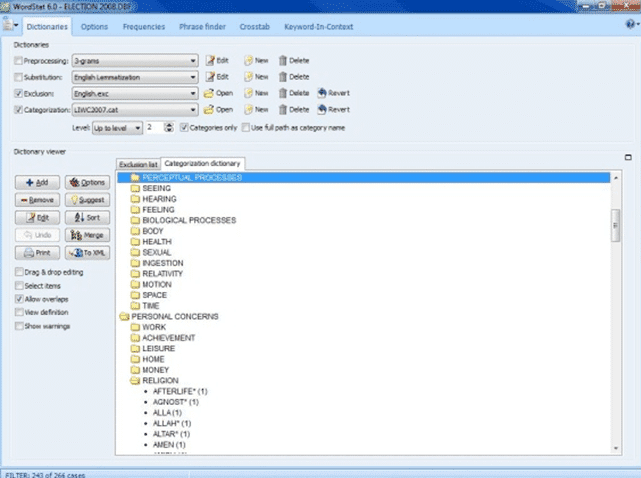
Task: Export dictionary using To XML button
Action: [87, 254]
